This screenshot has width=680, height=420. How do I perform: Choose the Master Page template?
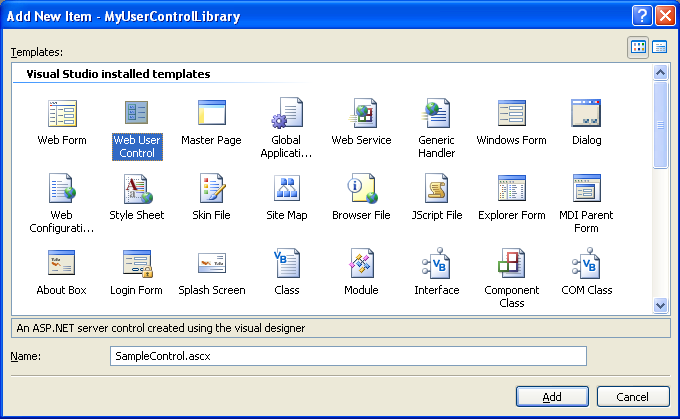211,113
